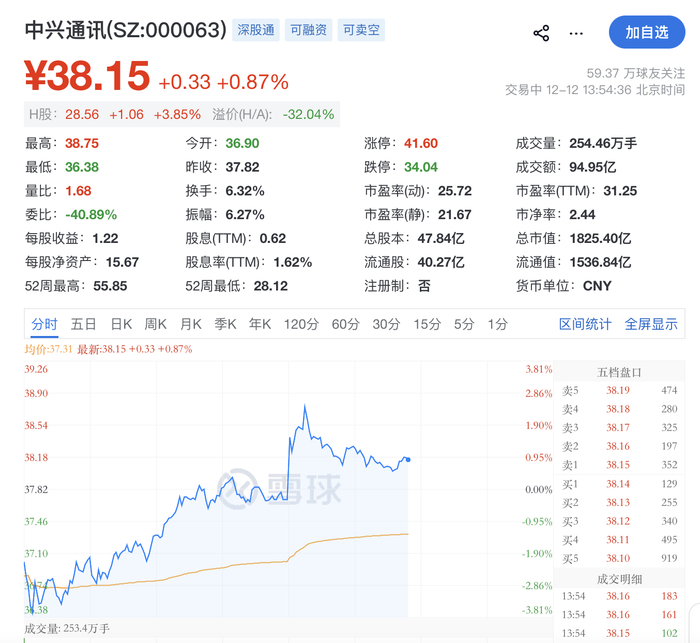The height and width of the screenshot is (643, 700).
Task: Click the 流通值 value 1536.84亿
Action: coord(600,262)
